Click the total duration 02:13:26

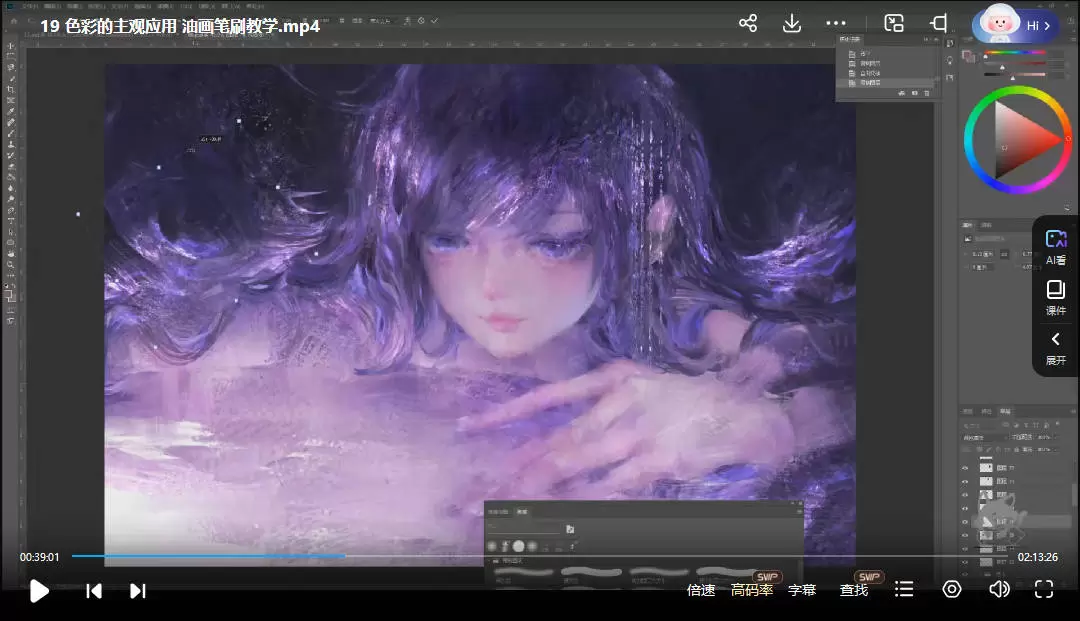[1038, 557]
